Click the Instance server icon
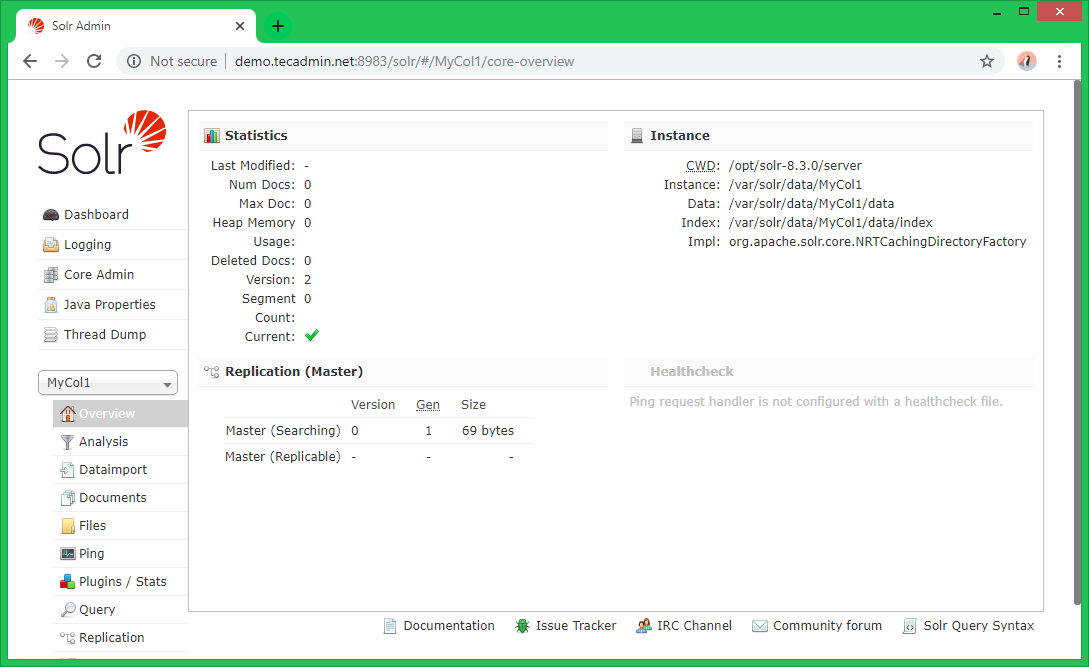Viewport: 1089px width, 667px height. [x=637, y=135]
